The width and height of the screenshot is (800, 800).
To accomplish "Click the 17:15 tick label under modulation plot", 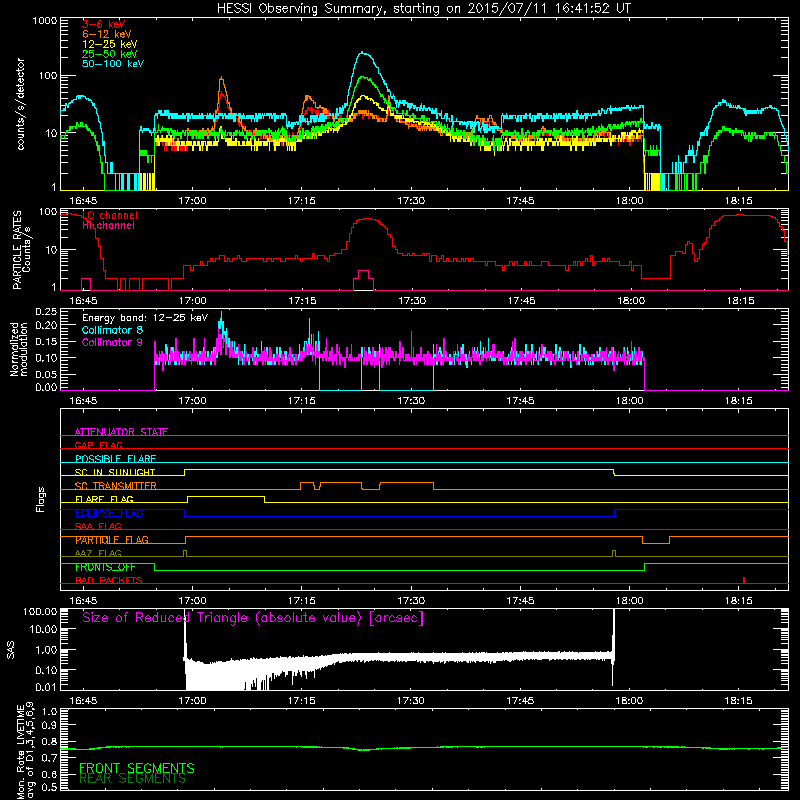I will pos(302,401).
